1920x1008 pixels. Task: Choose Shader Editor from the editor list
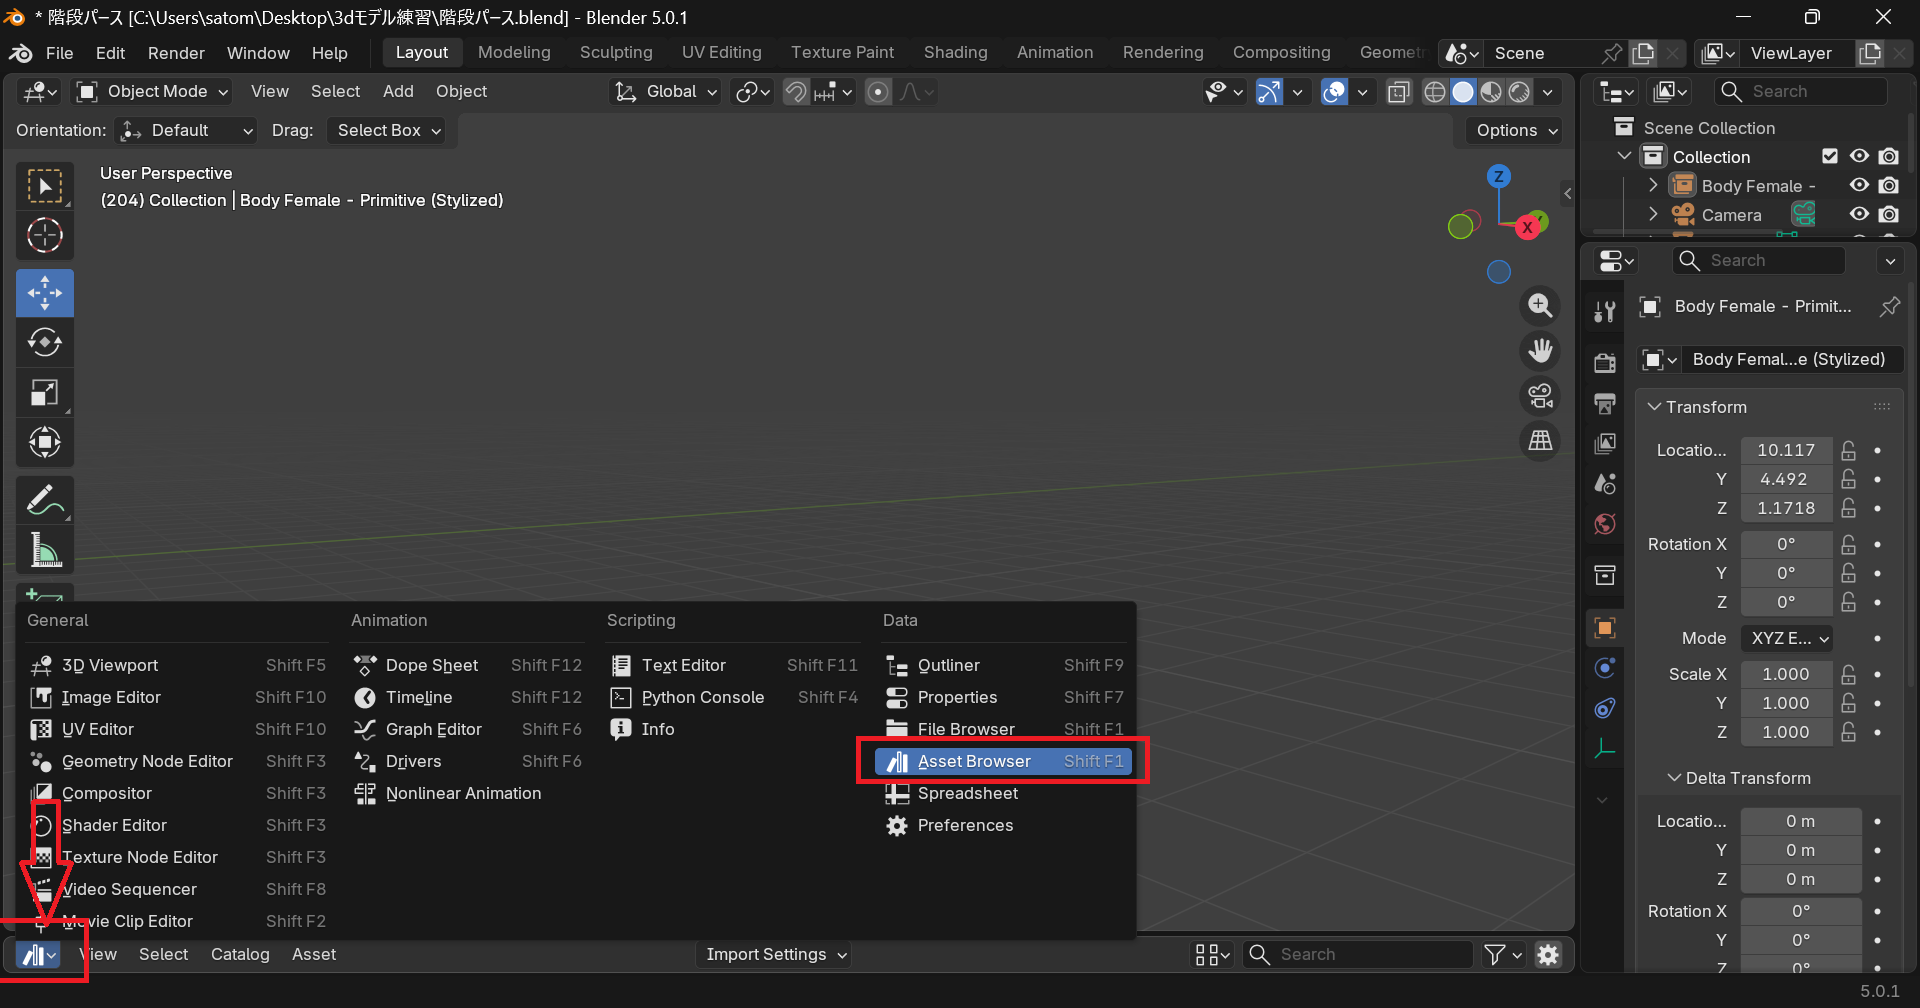114,825
